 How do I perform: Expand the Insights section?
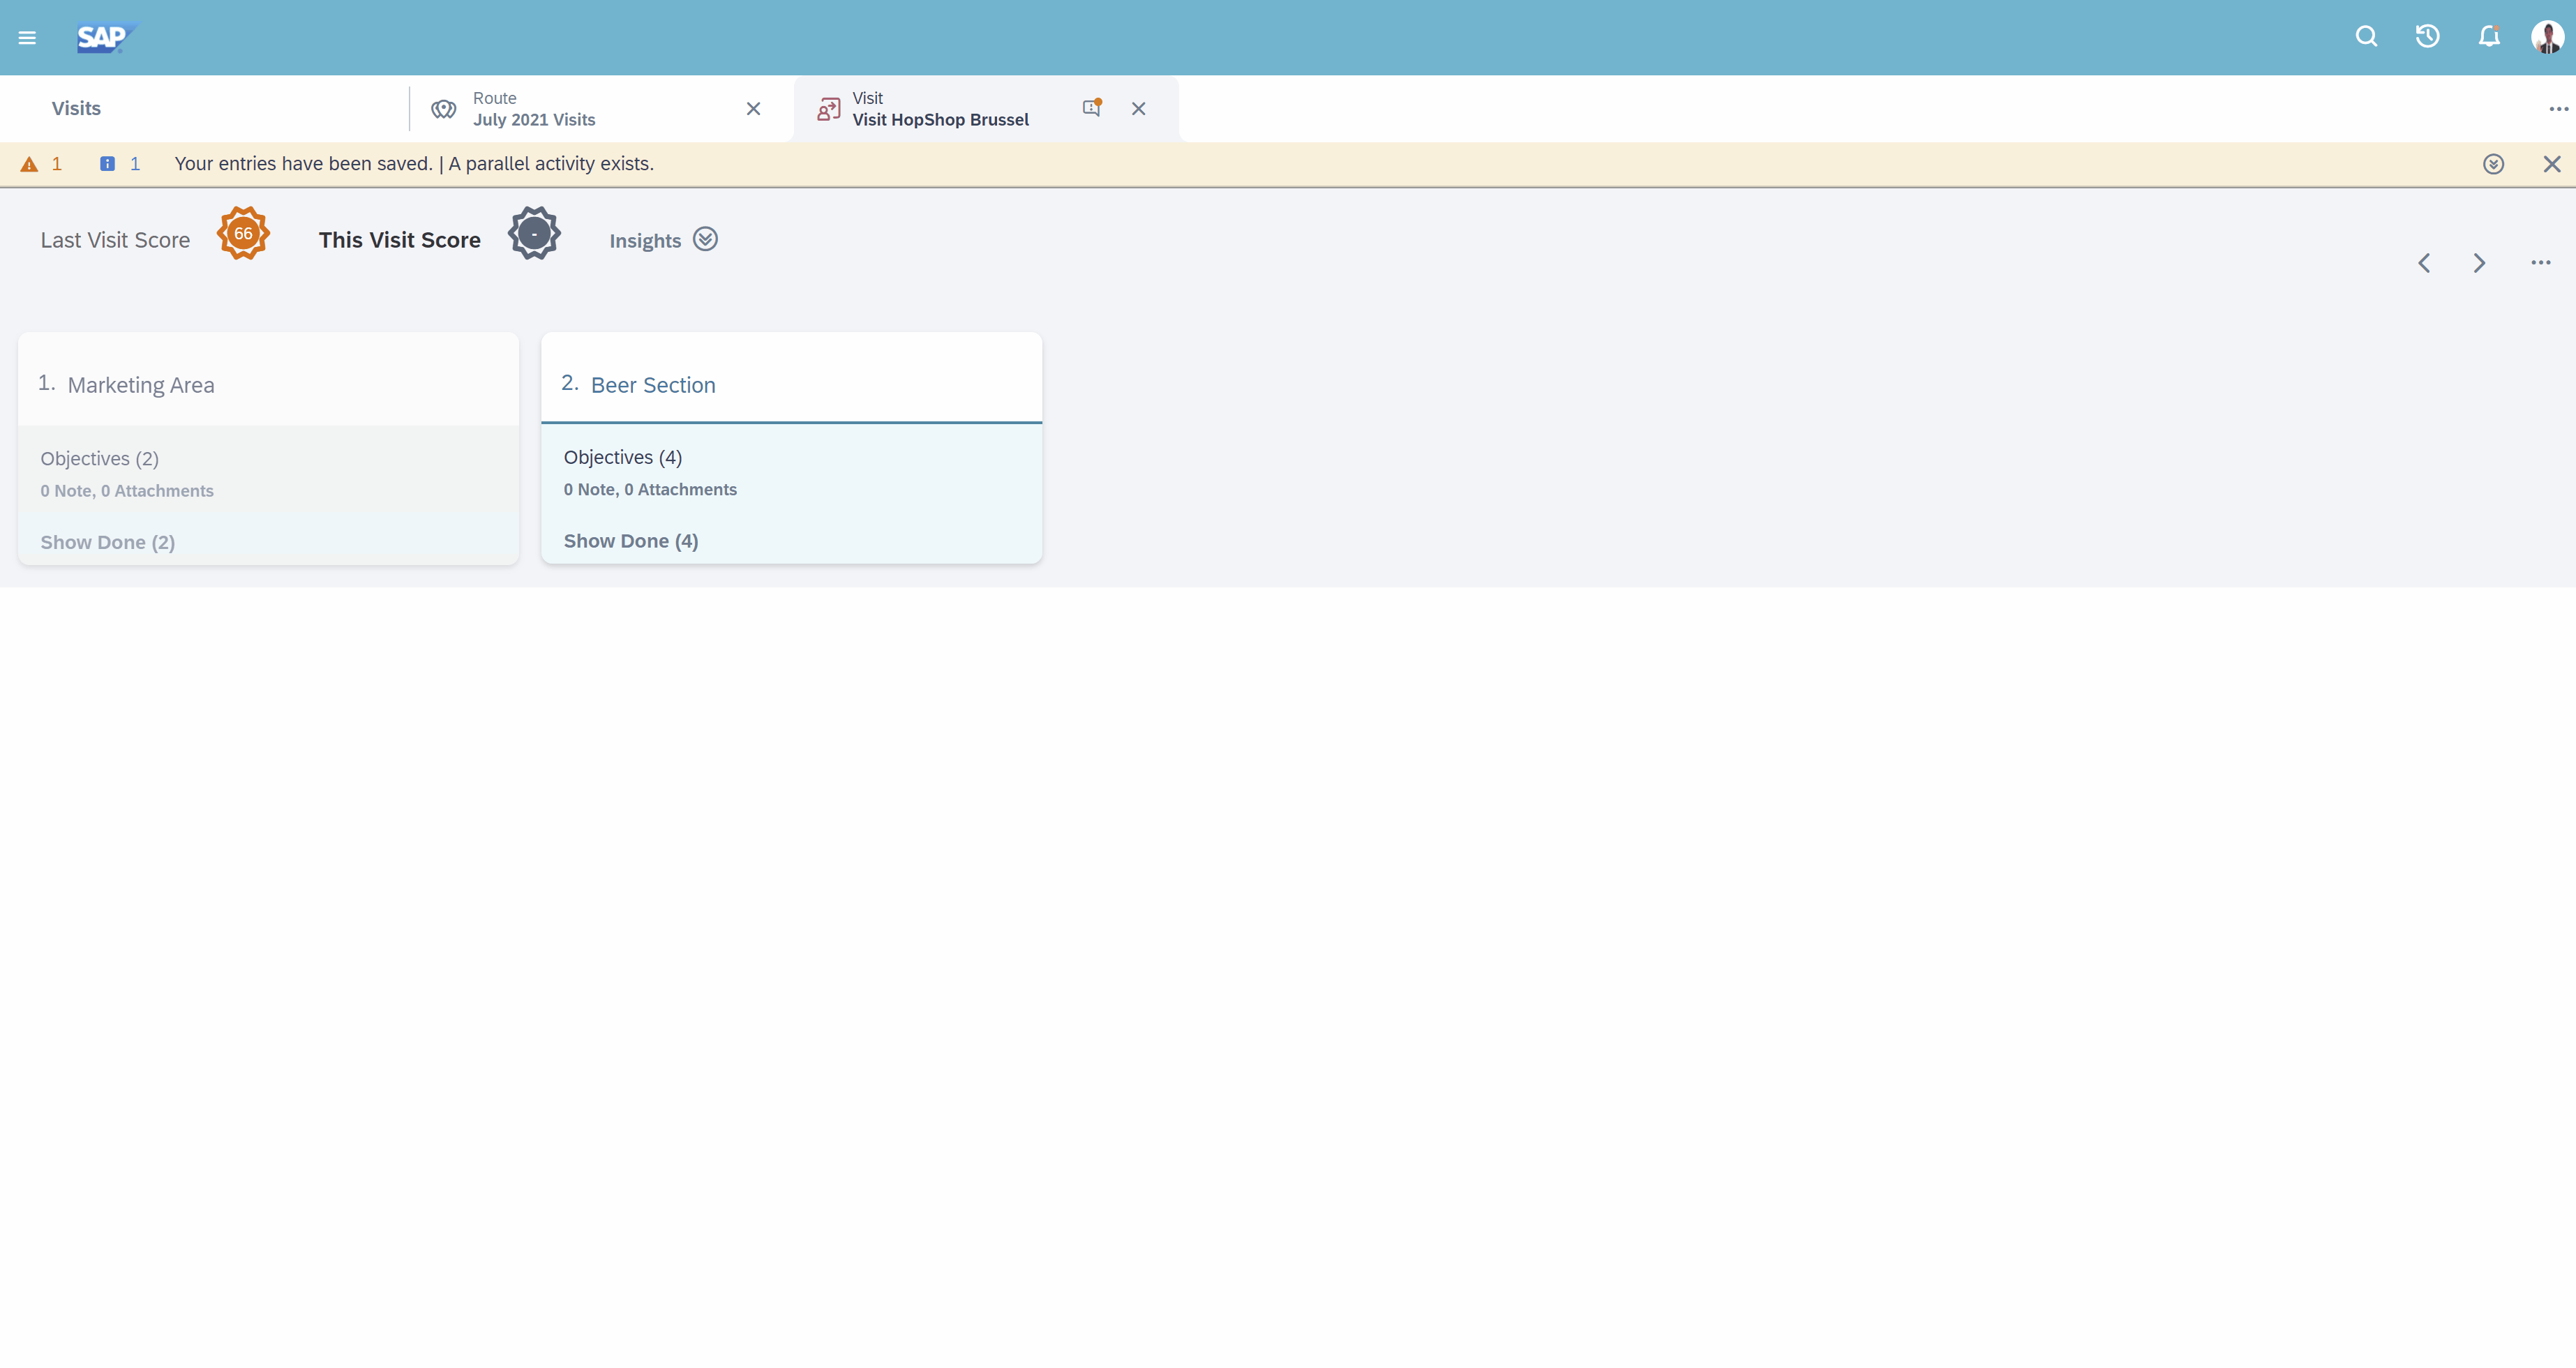[705, 239]
